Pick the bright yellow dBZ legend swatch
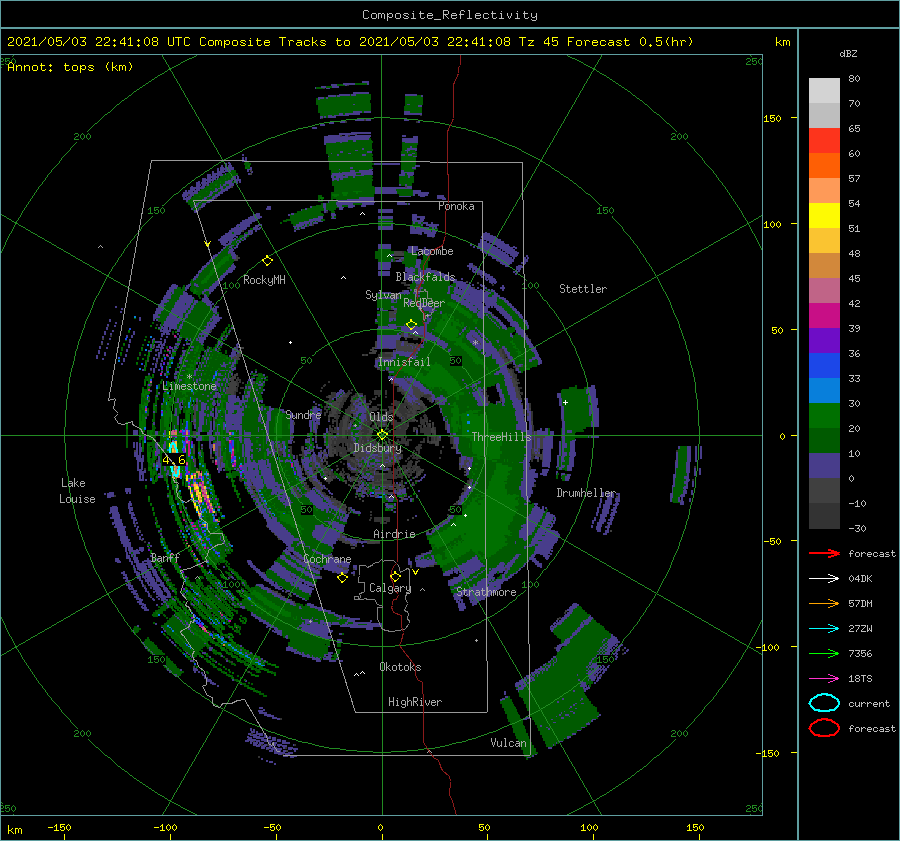 point(824,216)
